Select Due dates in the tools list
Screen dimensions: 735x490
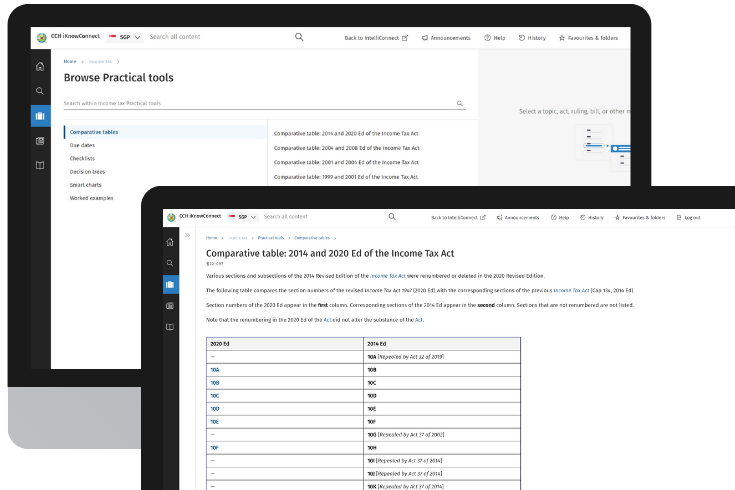(x=83, y=145)
